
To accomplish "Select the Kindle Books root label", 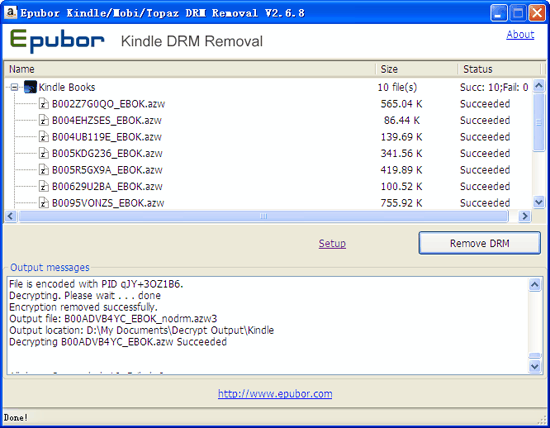I will [x=67, y=87].
